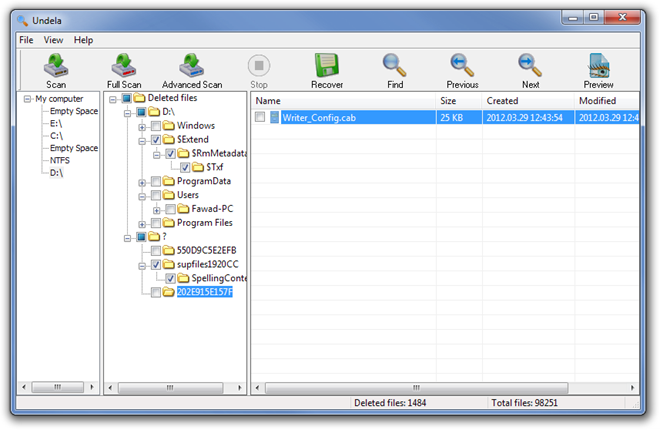Sort files by Created column
The height and width of the screenshot is (430, 660).
528,101
